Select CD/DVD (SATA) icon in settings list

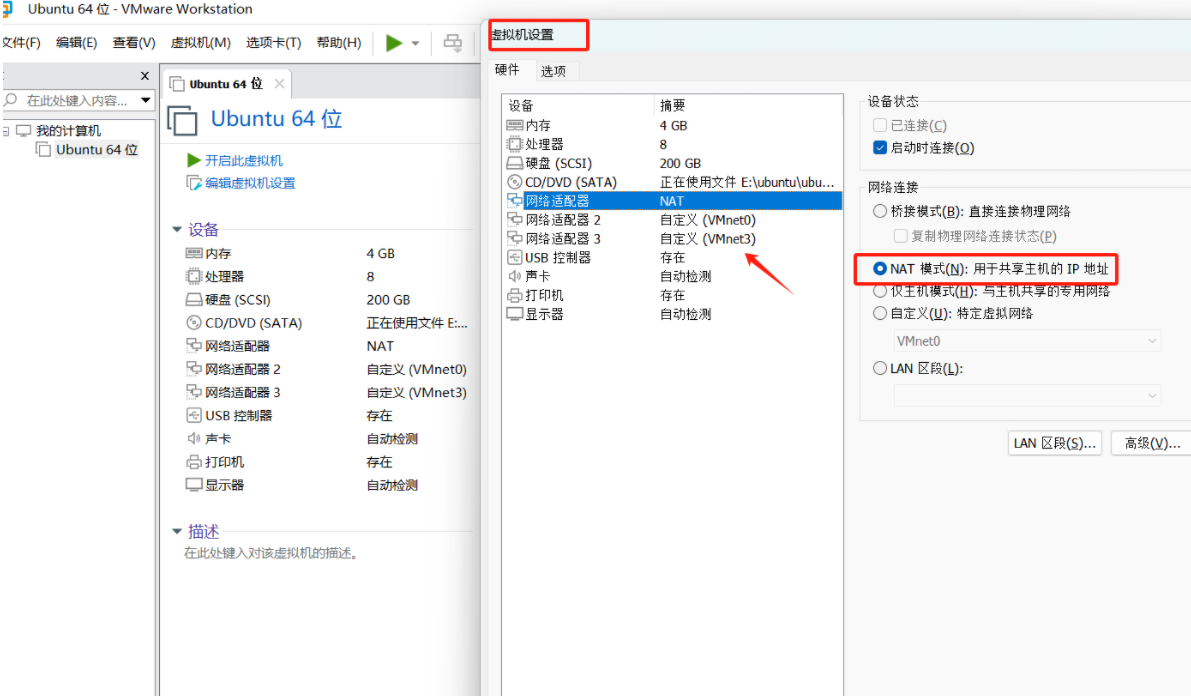(514, 182)
